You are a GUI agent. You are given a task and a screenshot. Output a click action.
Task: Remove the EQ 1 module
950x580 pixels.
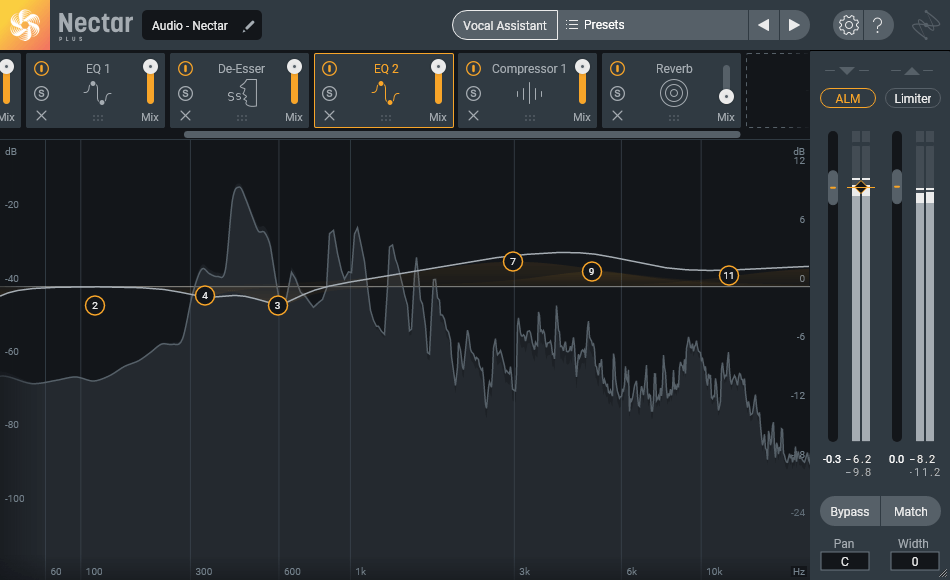[x=41, y=116]
